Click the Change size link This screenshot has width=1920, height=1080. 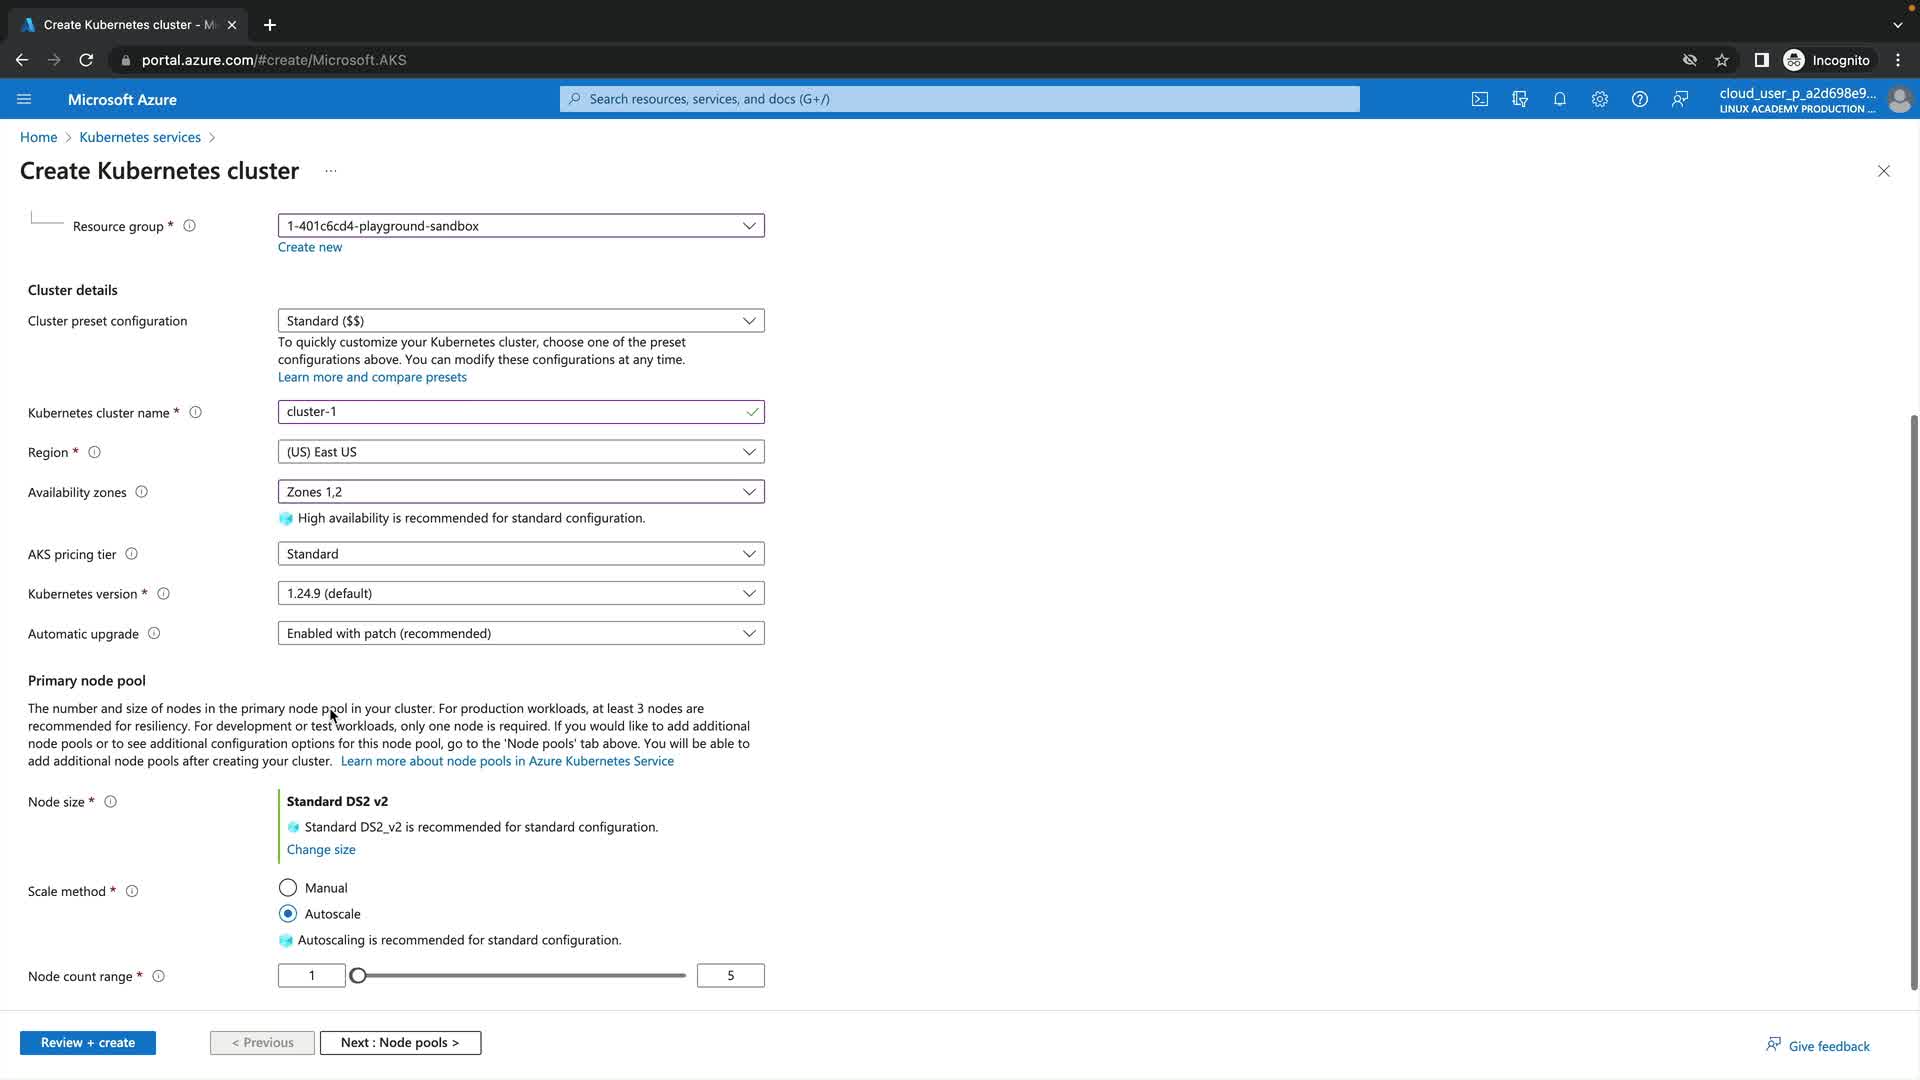click(321, 849)
